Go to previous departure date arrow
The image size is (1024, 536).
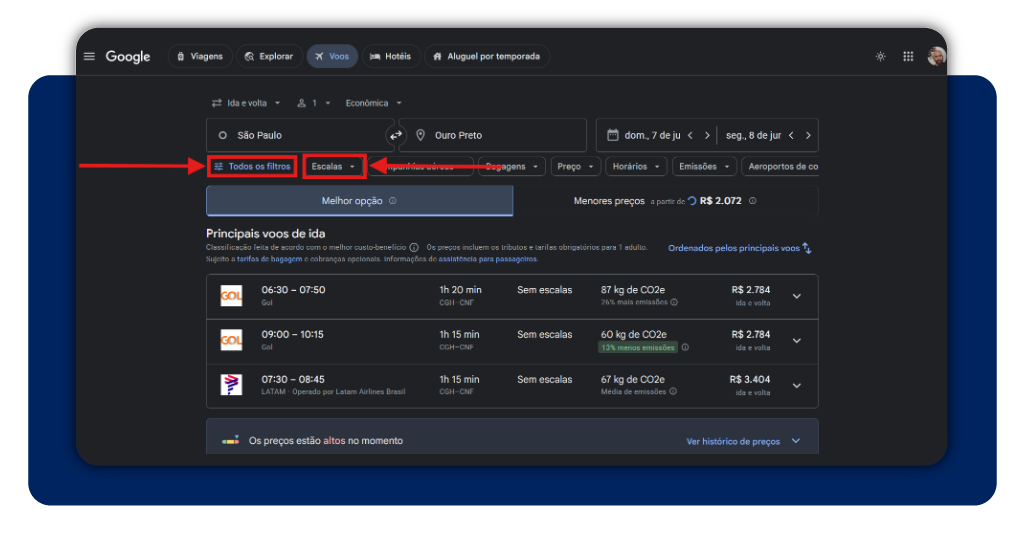tap(690, 135)
